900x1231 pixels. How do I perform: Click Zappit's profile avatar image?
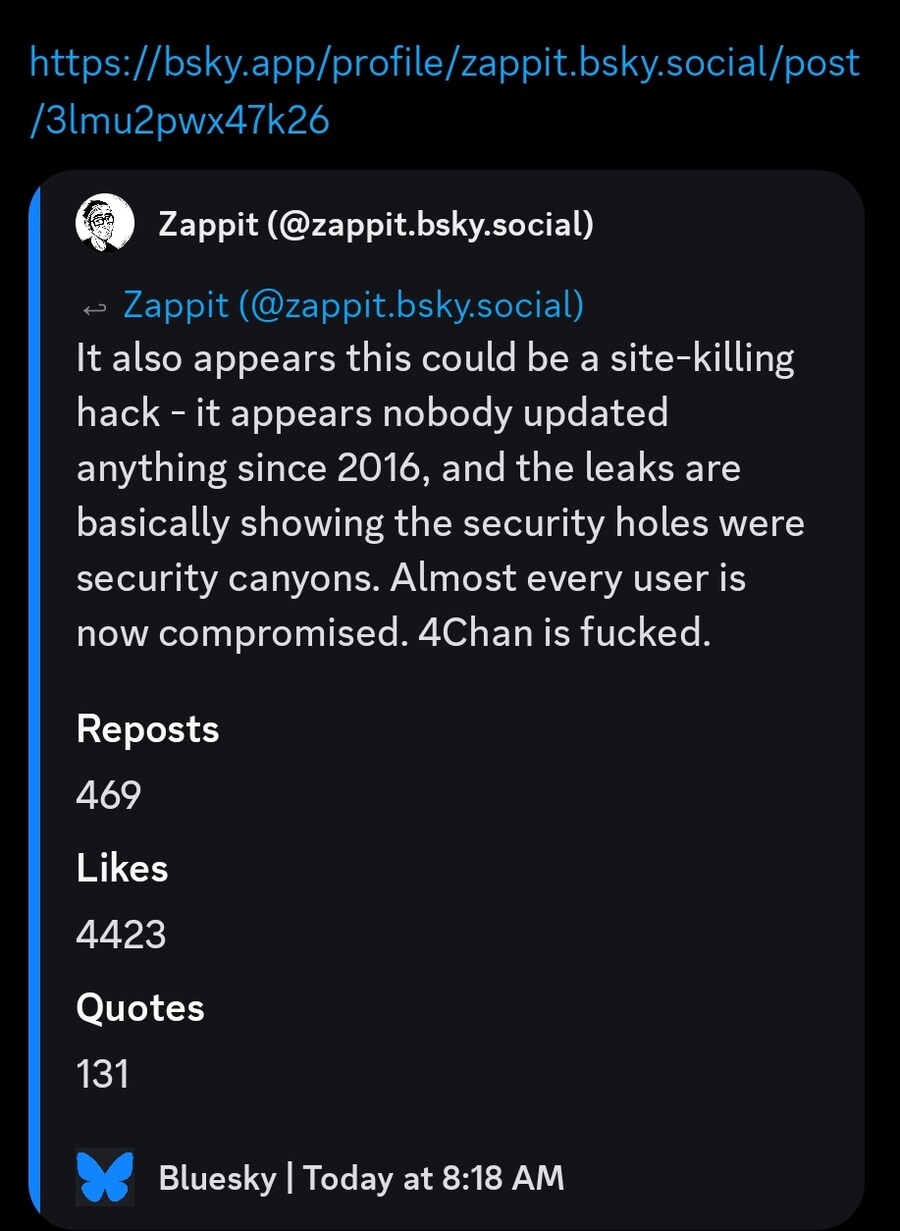coord(105,223)
